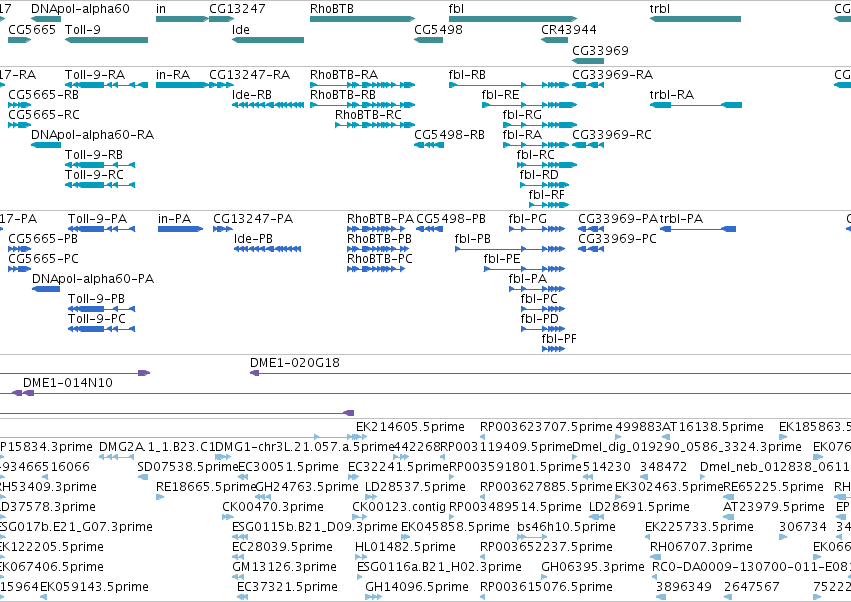This screenshot has width=851, height=602.
Task: Click the fbl-RB transcript label
Action: 467,74
